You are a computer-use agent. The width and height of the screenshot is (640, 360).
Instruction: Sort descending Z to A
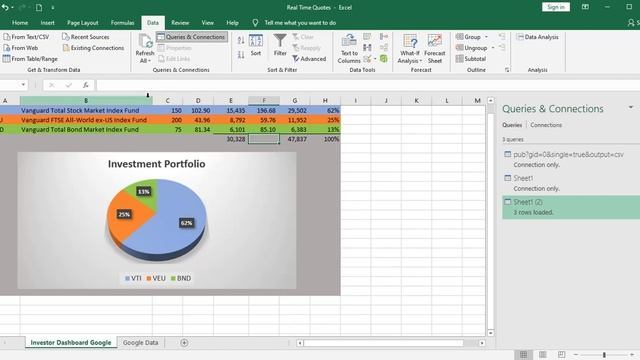coord(241,55)
